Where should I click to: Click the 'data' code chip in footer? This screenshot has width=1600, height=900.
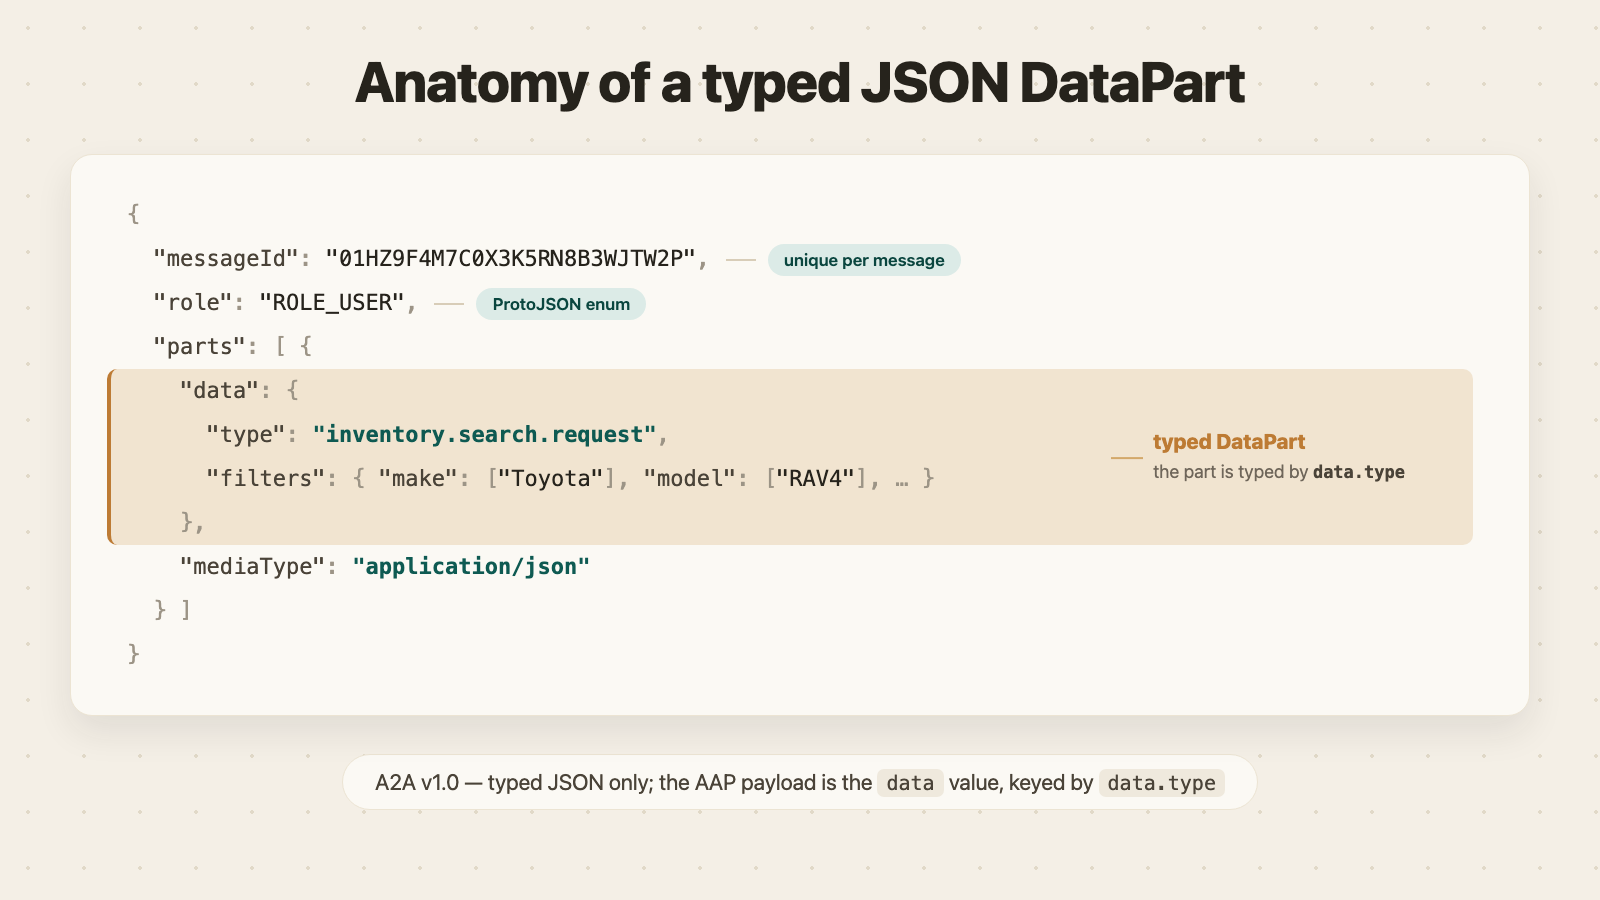pos(910,783)
